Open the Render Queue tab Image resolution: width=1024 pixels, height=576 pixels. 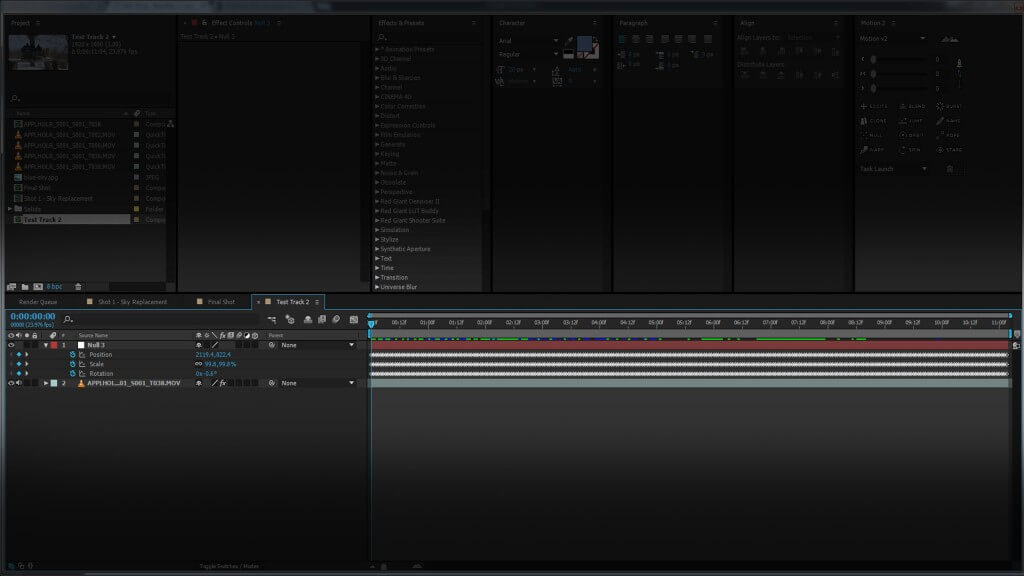(x=38, y=301)
